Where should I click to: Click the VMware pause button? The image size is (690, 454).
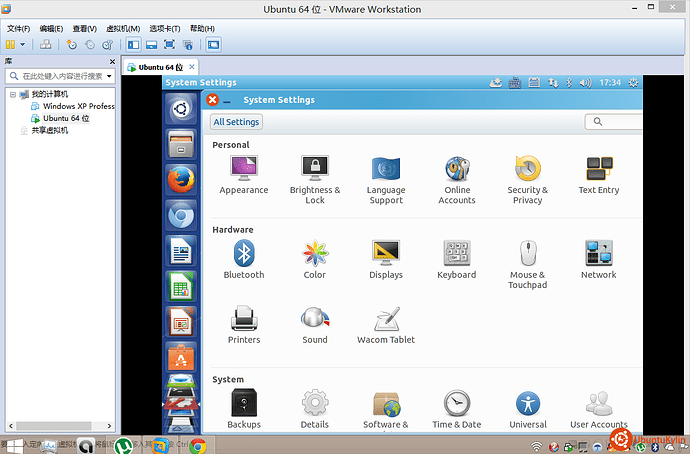(x=11, y=44)
